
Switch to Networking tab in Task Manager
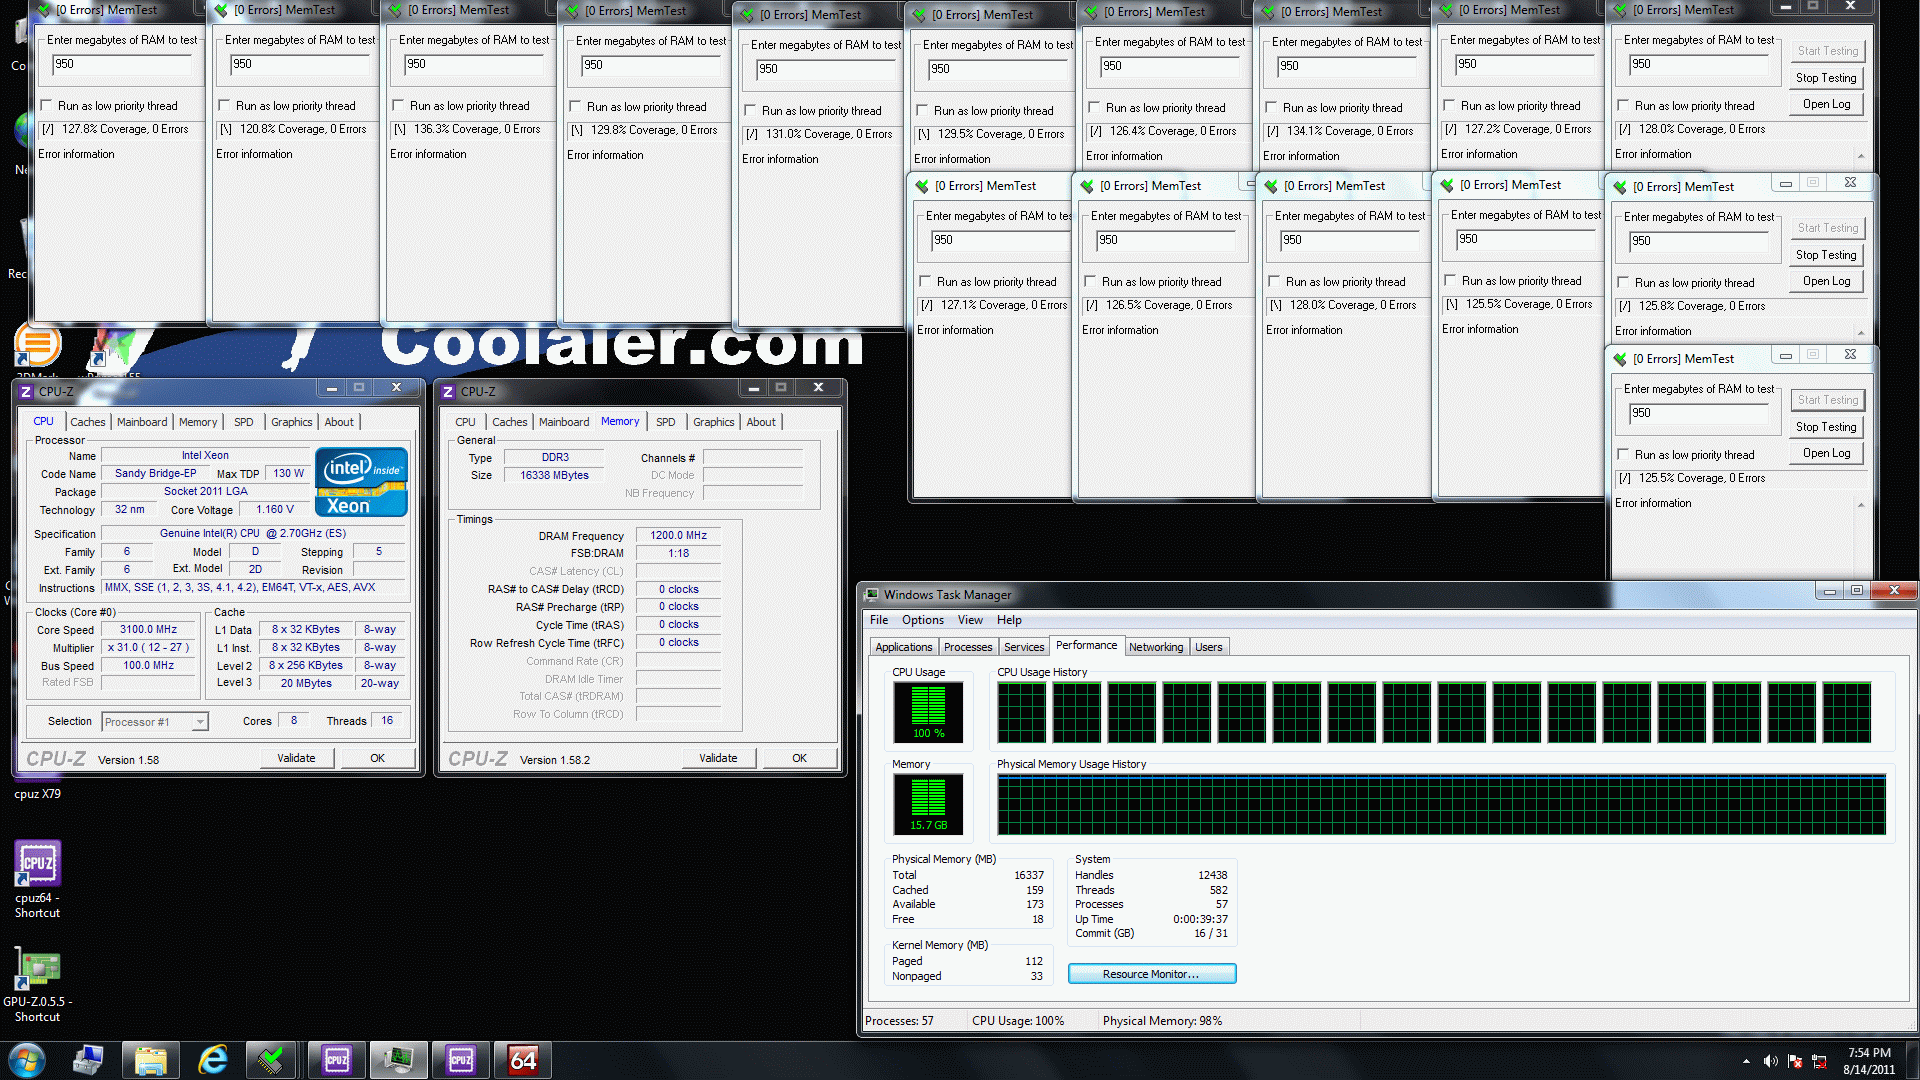pos(1155,647)
